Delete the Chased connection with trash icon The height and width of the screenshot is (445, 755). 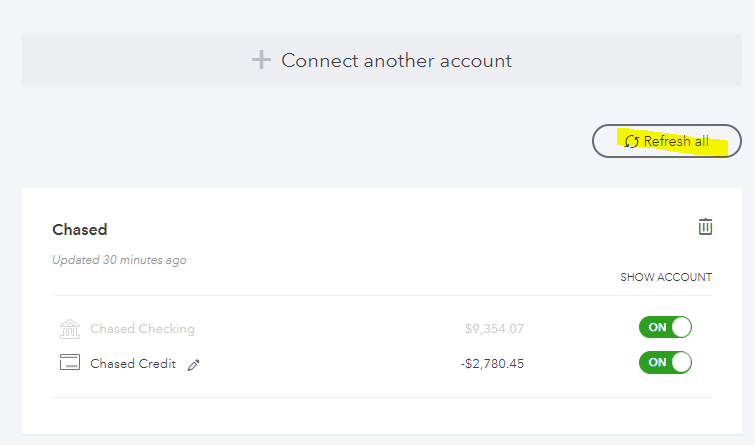coord(705,227)
